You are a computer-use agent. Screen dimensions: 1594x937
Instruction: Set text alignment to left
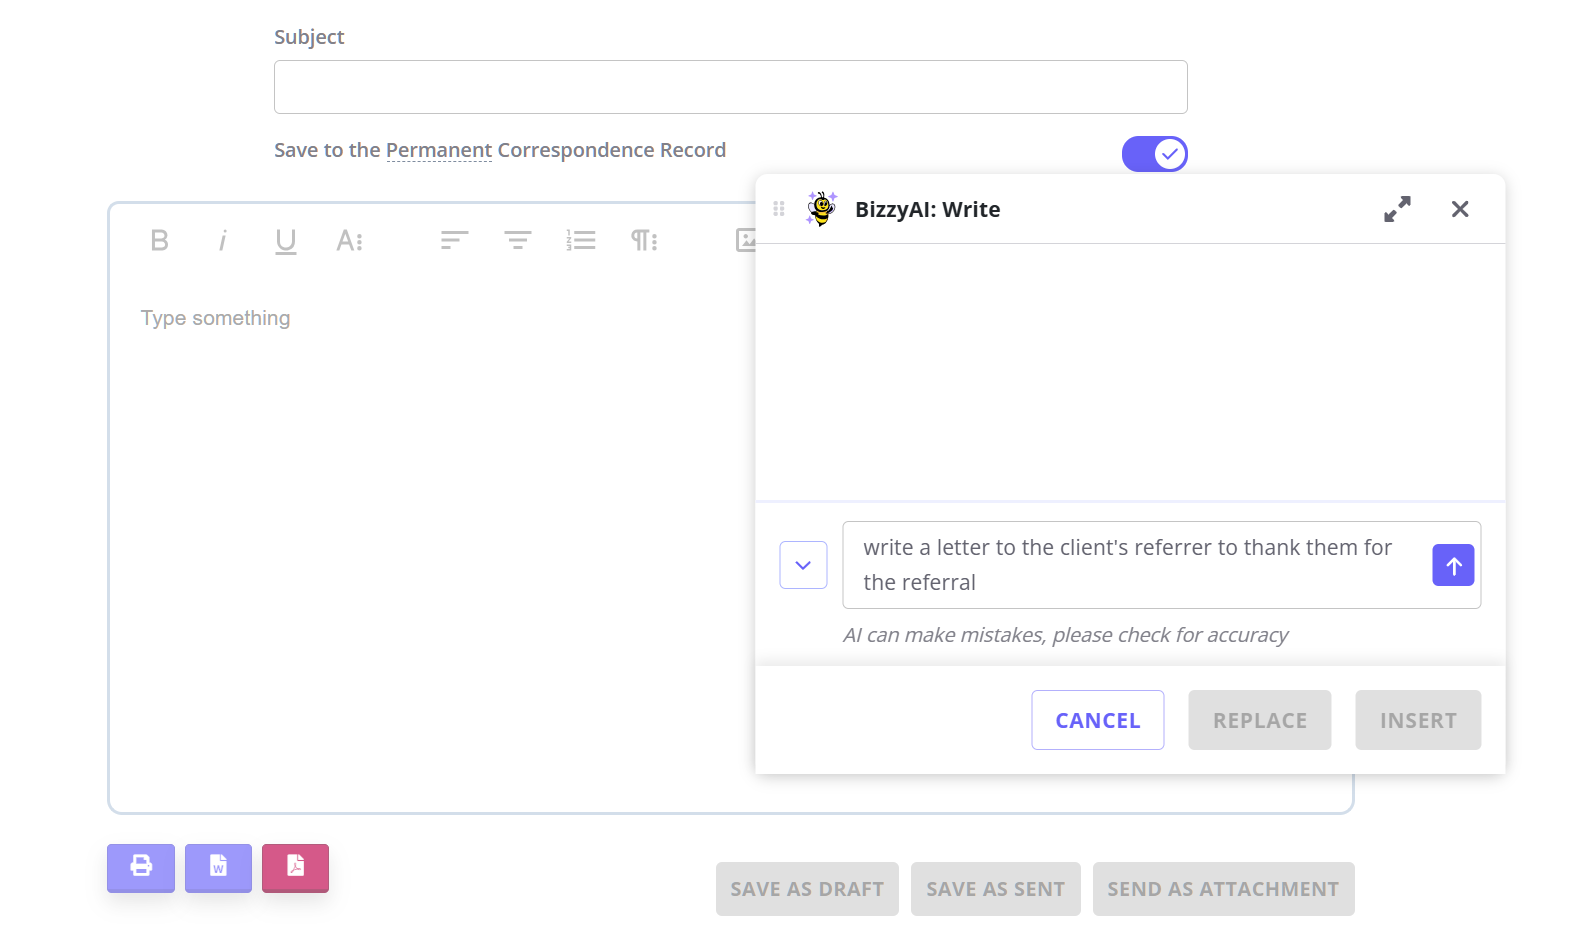(454, 240)
